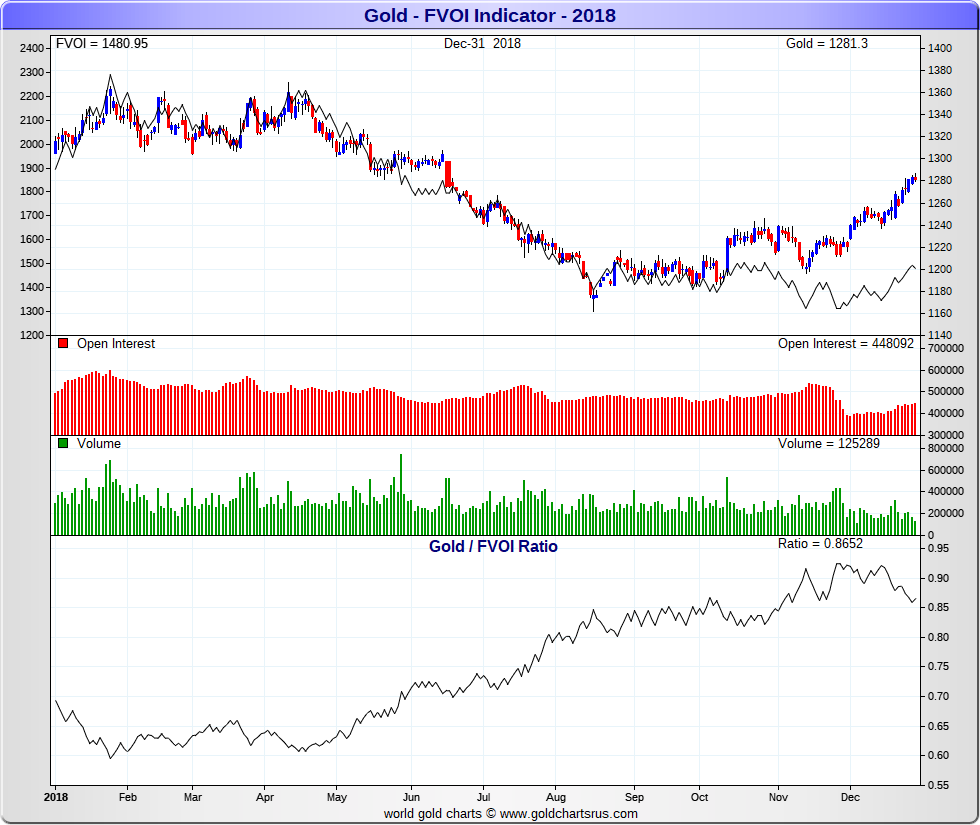Viewport: 980px width, 825px height.
Task: Open the www.goldchartsrus.com footer link
Action: pyautogui.click(x=568, y=814)
